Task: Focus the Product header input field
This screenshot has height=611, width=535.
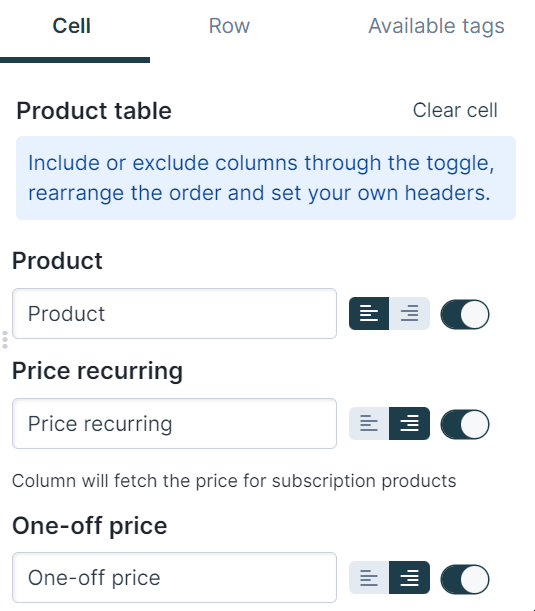Action: [x=174, y=314]
